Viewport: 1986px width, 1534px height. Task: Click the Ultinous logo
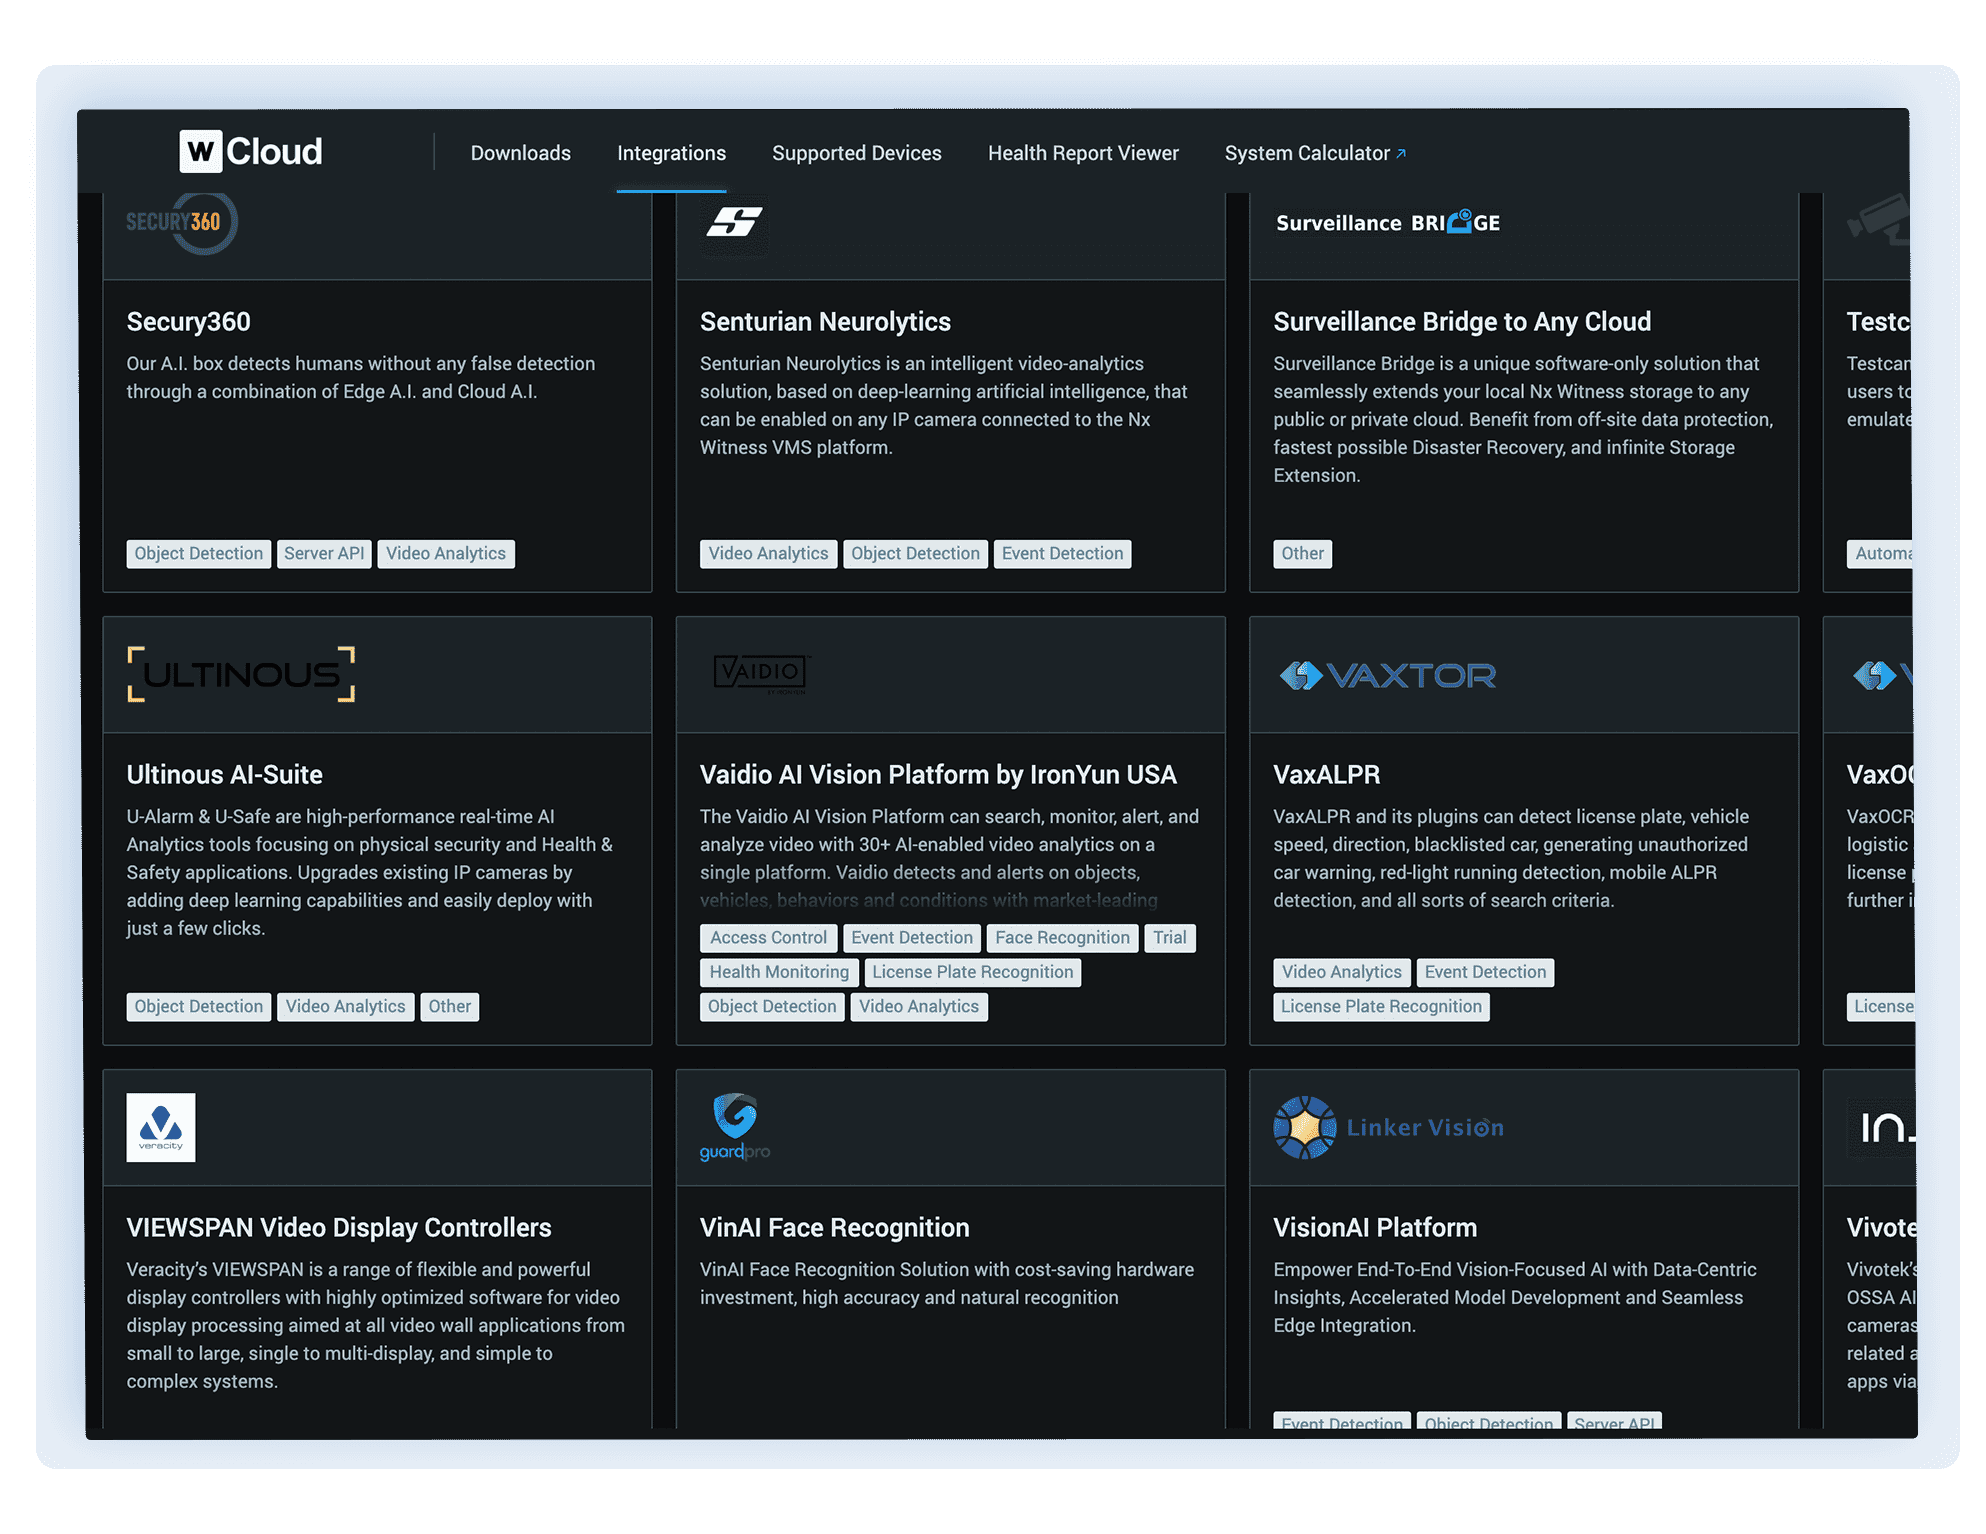tap(241, 674)
